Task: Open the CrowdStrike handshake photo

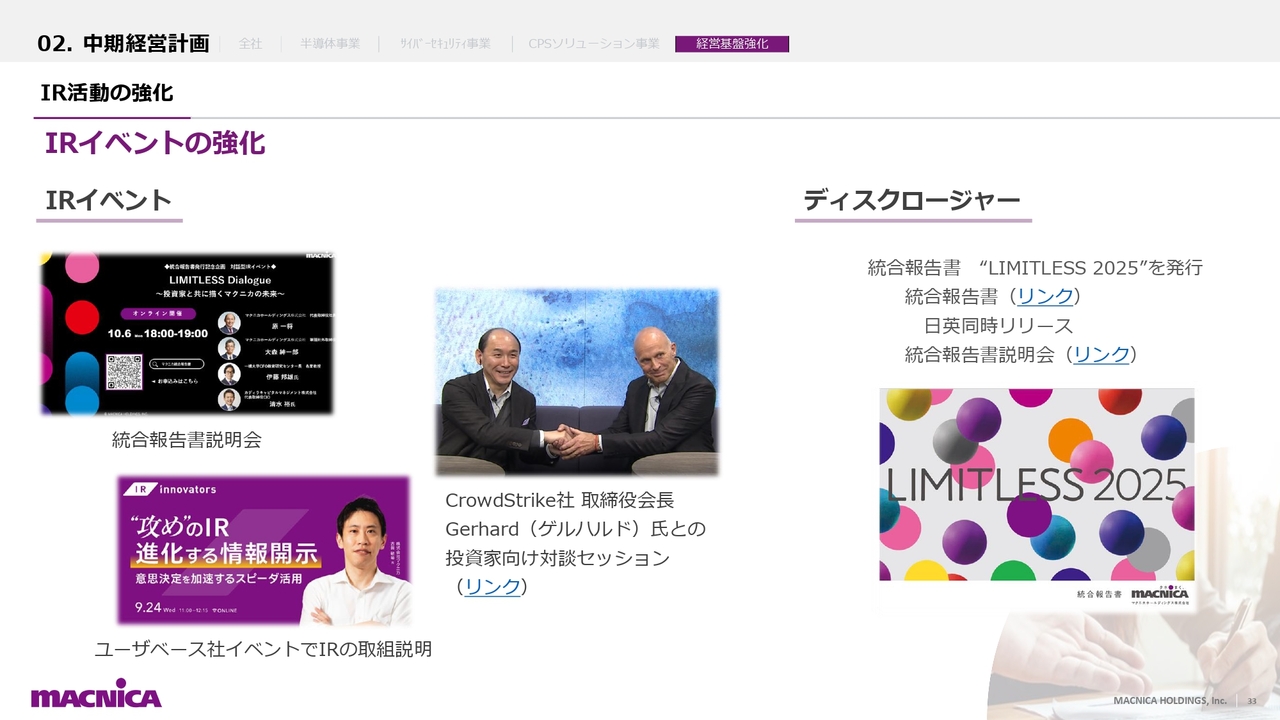Action: (576, 382)
